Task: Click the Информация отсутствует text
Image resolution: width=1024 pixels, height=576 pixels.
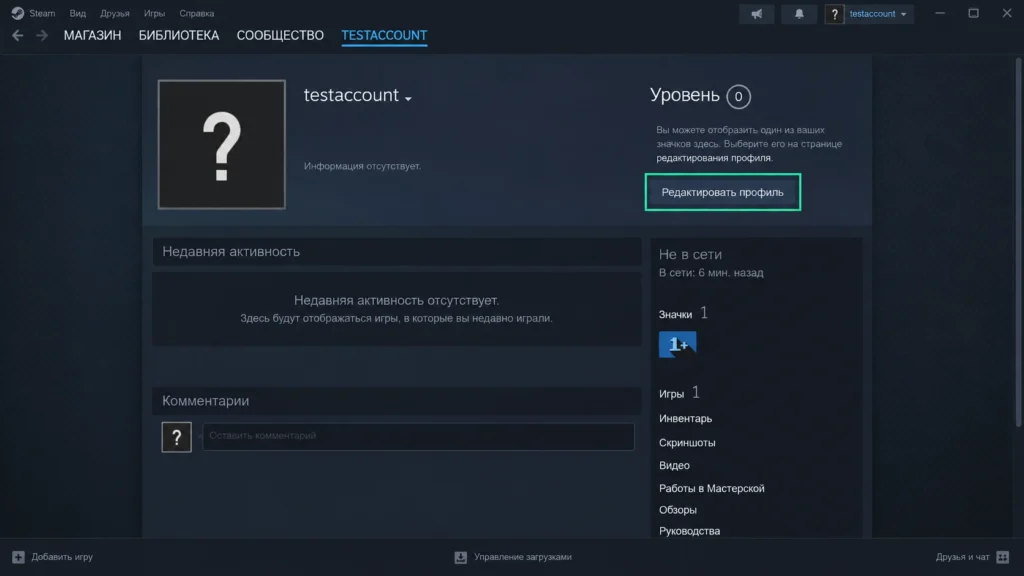Action: tap(362, 167)
